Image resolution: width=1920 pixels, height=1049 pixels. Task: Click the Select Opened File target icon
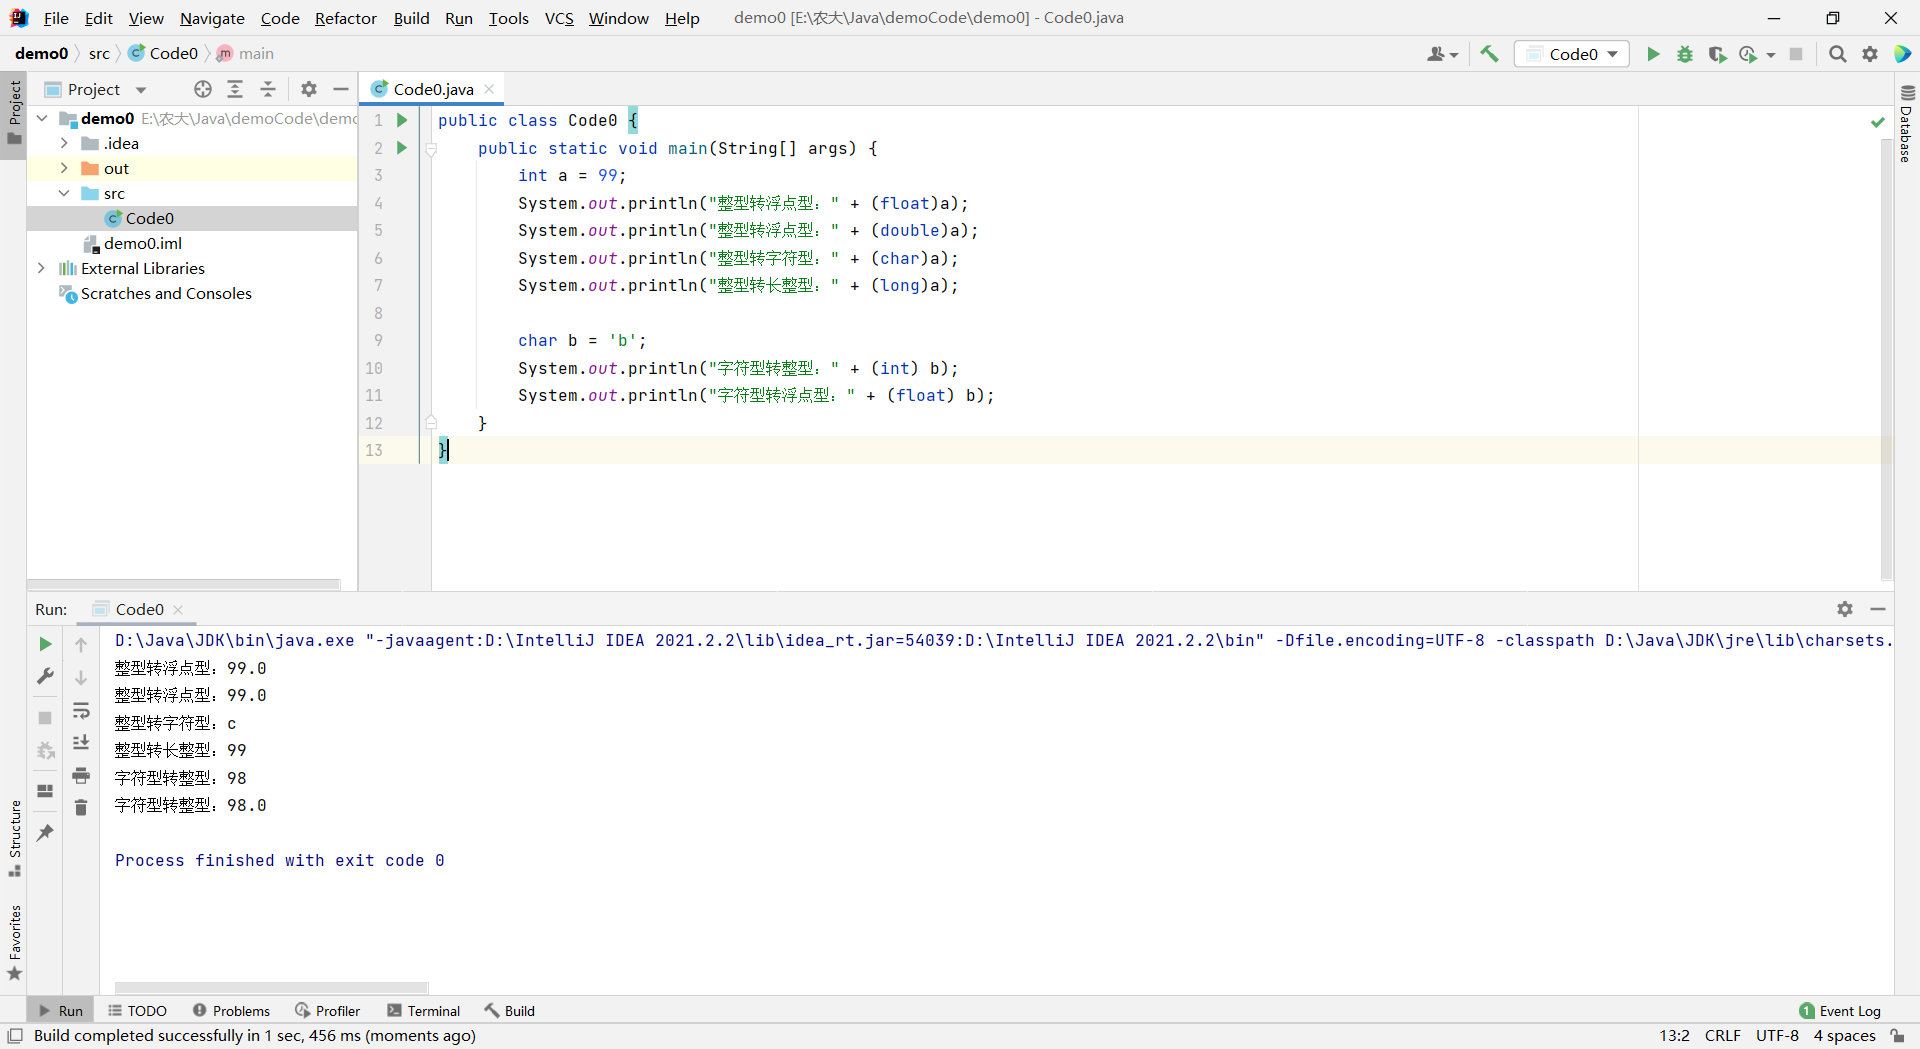point(203,89)
